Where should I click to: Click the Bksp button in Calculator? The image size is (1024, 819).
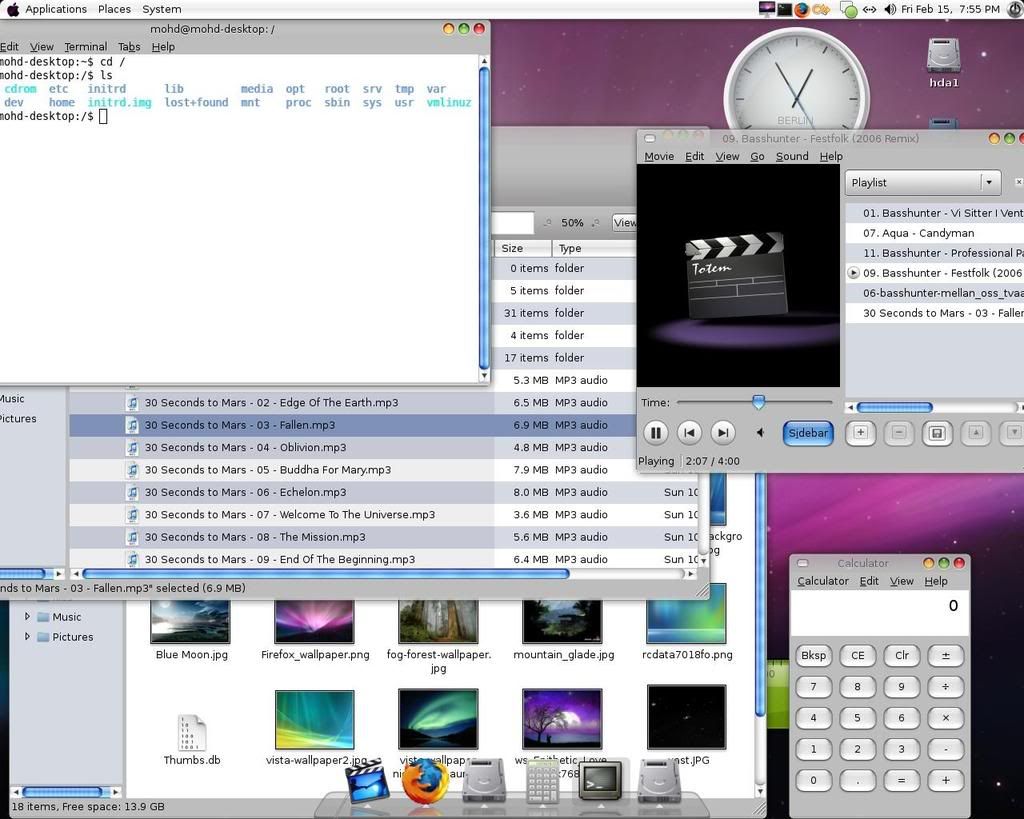pos(814,655)
